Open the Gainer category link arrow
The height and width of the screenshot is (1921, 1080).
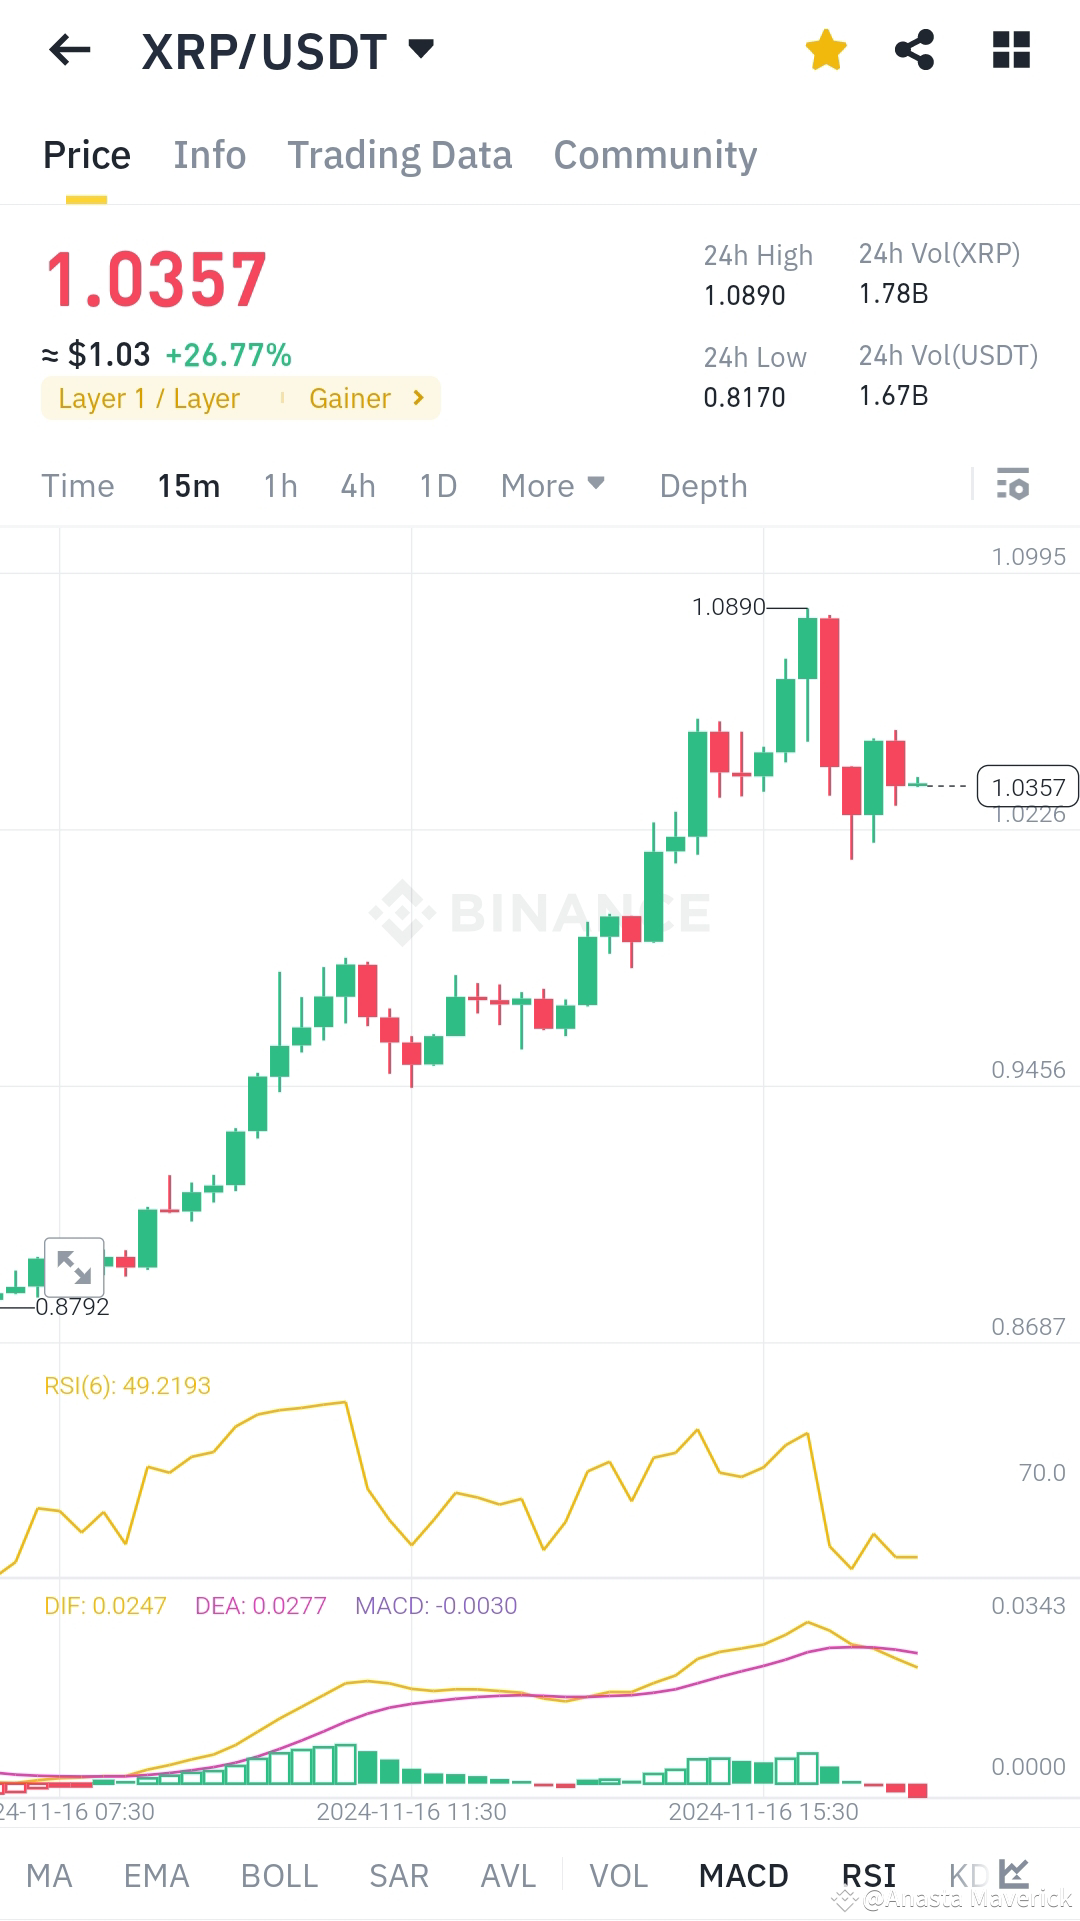(417, 398)
